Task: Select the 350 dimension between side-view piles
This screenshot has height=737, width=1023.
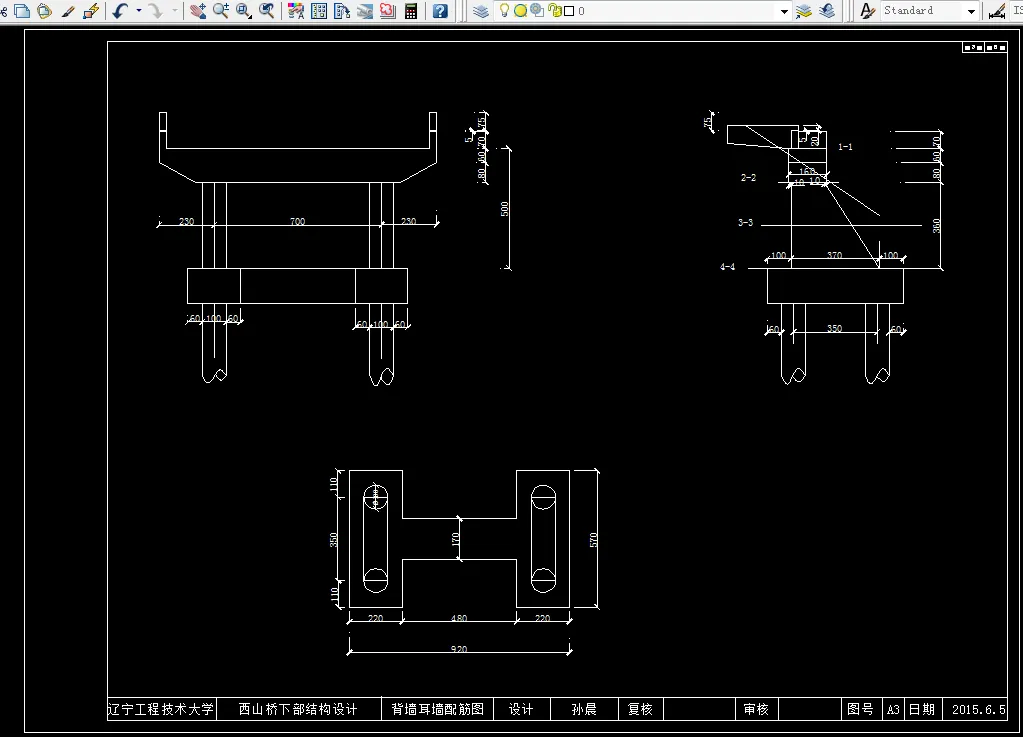Action: 834,328
